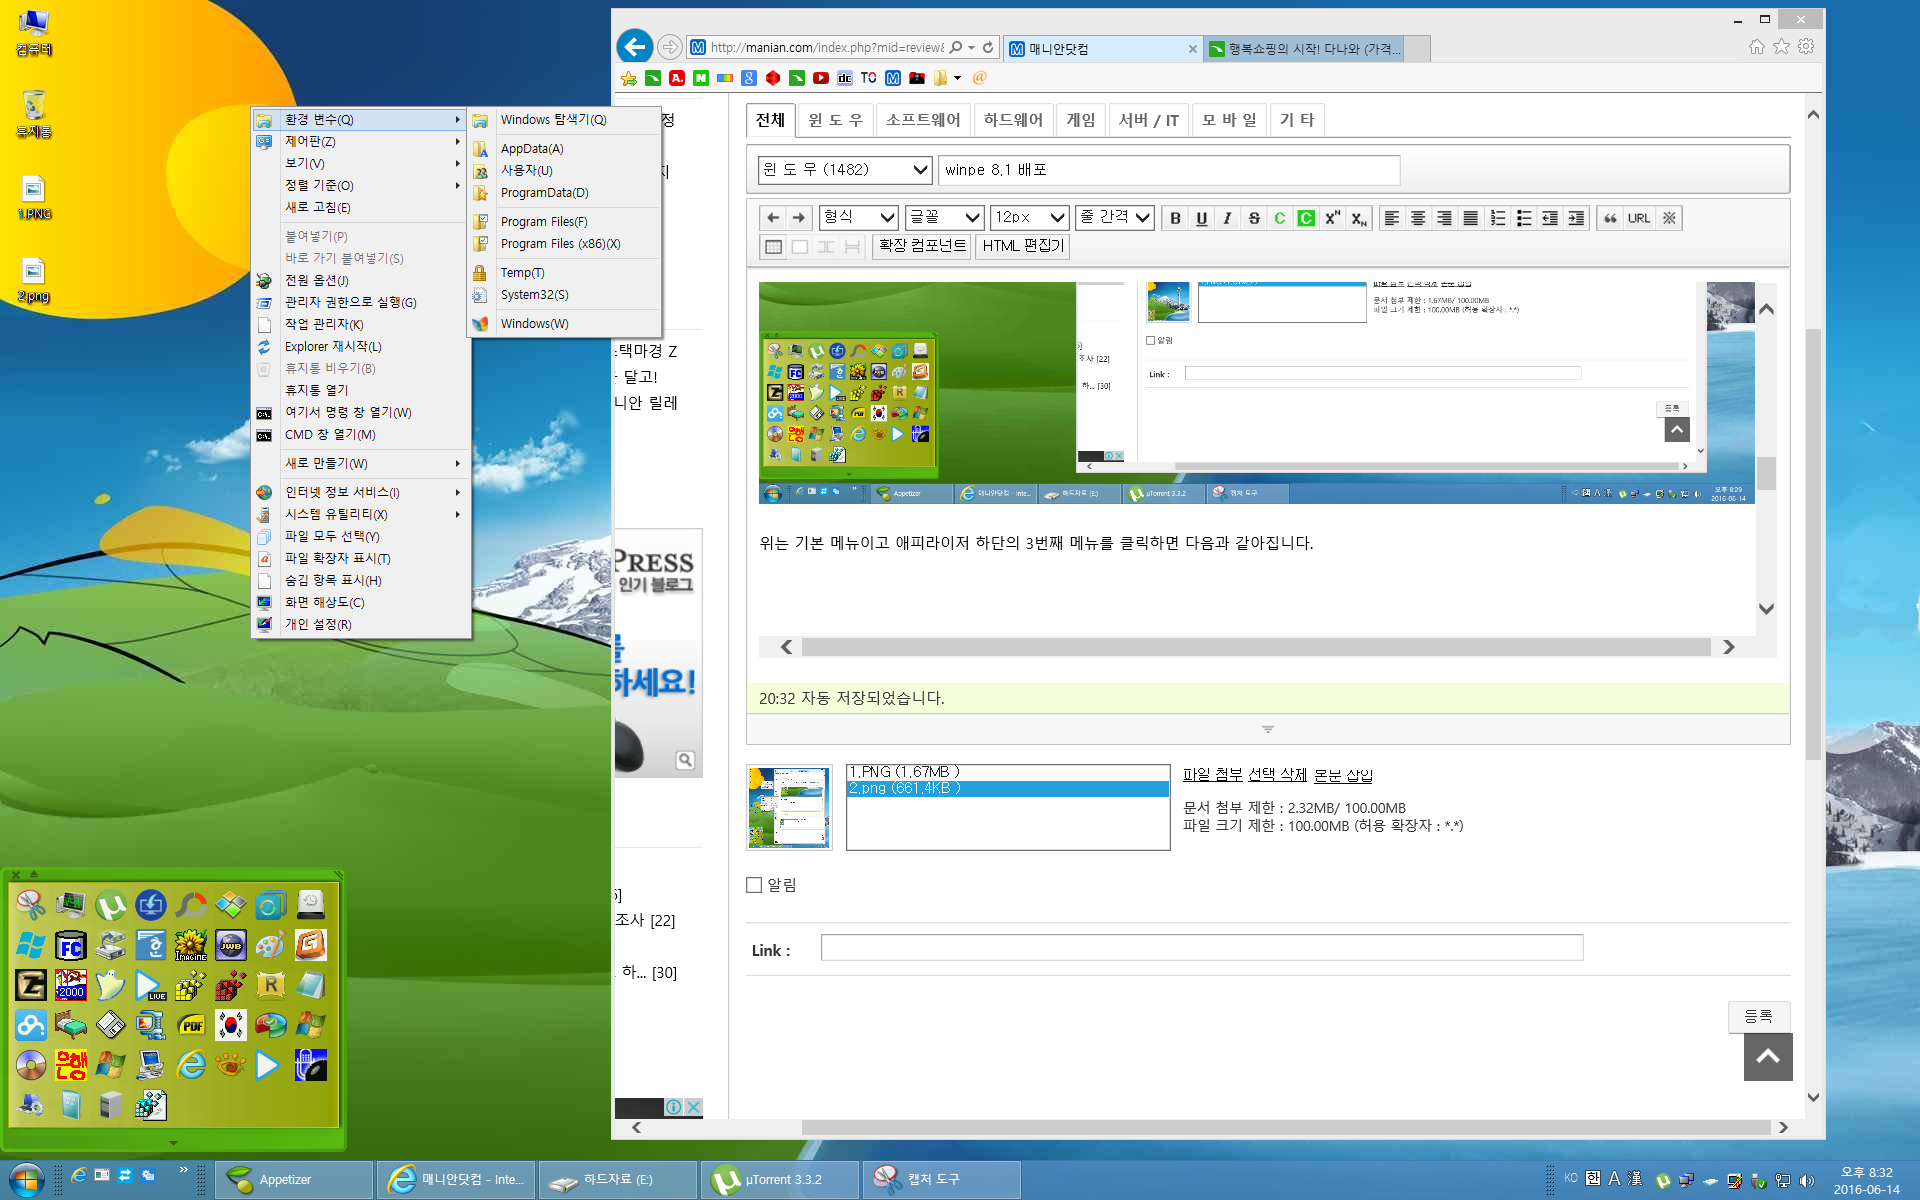1920x1200 pixels.
Task: Open the 형식 format dropdown
Action: 858,217
